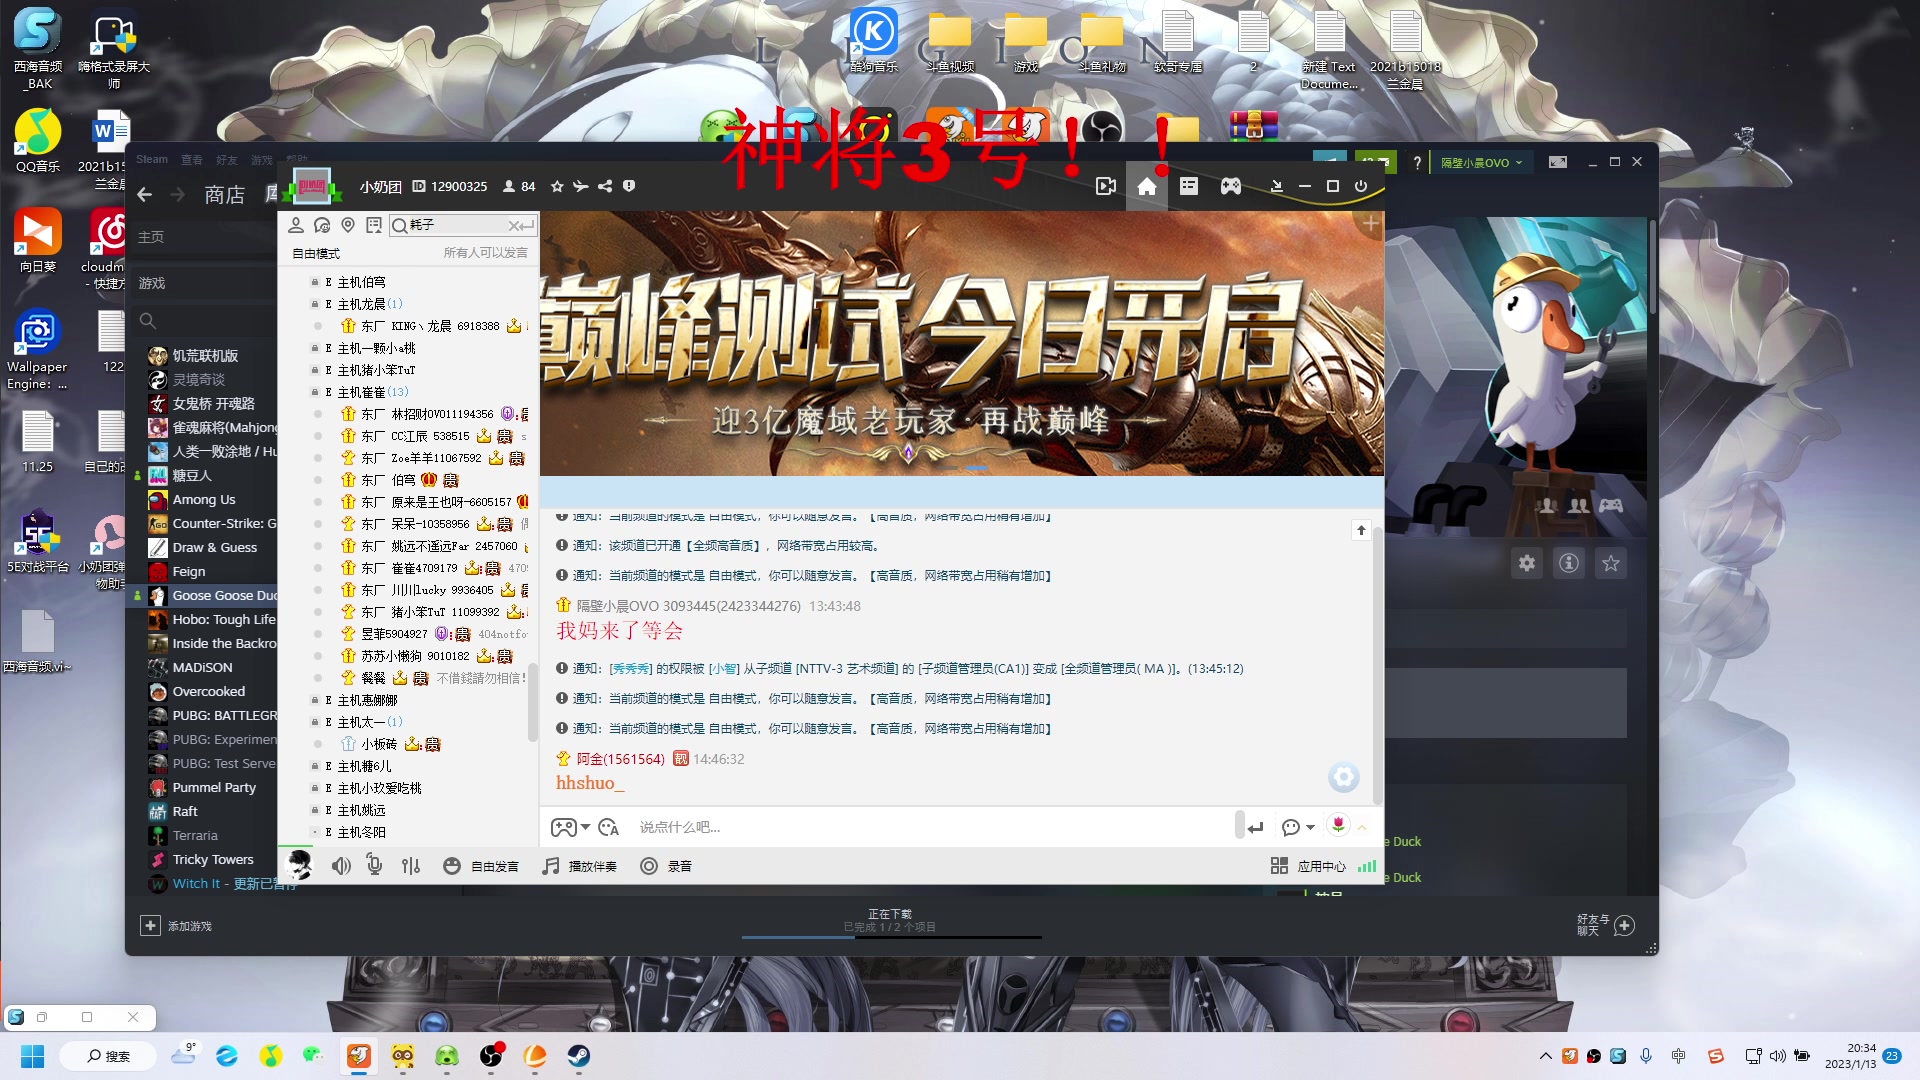Viewport: 1920px width, 1080px height.
Task: Click 添加游戏 in Steam
Action: (x=176, y=926)
